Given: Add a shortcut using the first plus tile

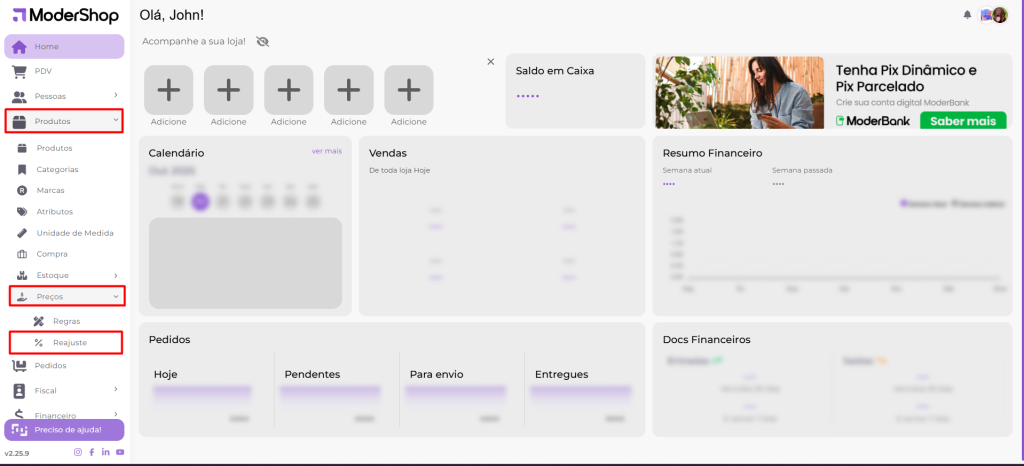Looking at the screenshot, I should pyautogui.click(x=169, y=90).
